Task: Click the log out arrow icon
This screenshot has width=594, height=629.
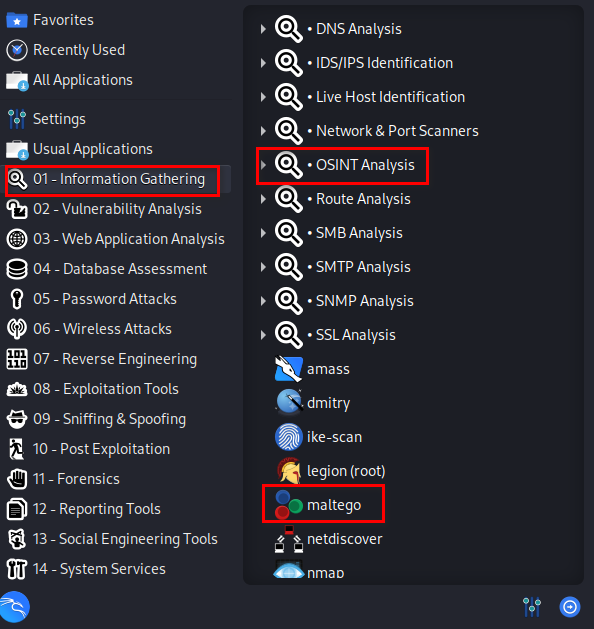Action: pyautogui.click(x=570, y=607)
